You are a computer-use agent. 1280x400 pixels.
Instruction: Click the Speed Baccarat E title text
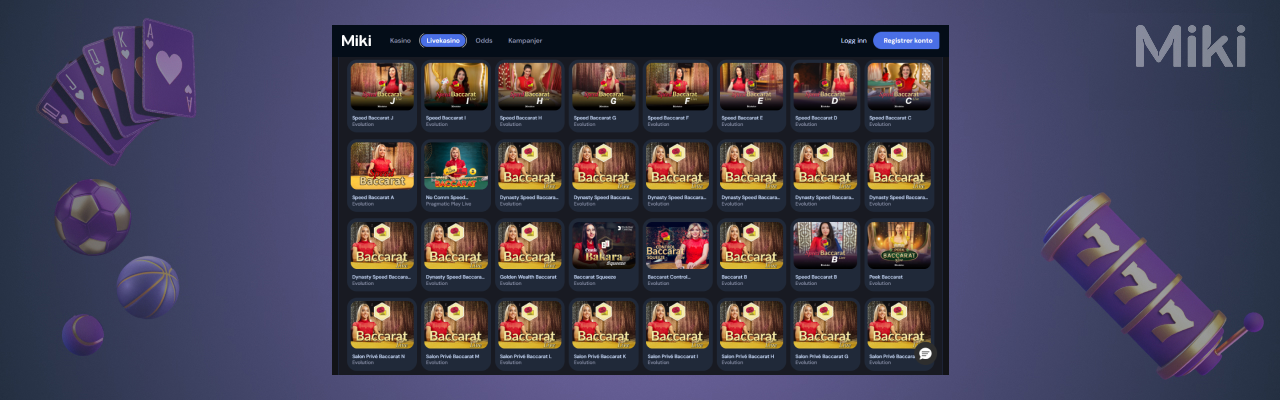coord(742,118)
